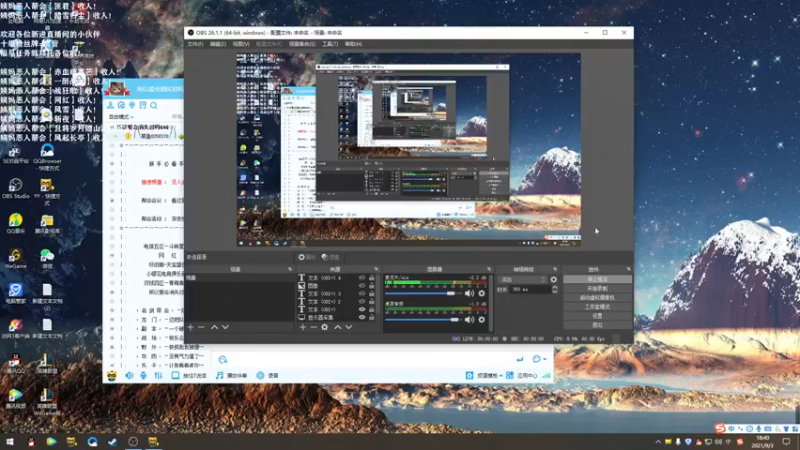This screenshot has width=800, height=450.
Task: Pop out the Controls dock via its header icon
Action: click(x=629, y=269)
